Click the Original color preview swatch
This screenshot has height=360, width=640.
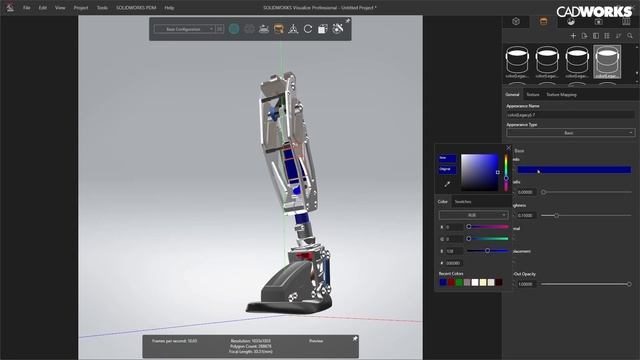tap(447, 169)
